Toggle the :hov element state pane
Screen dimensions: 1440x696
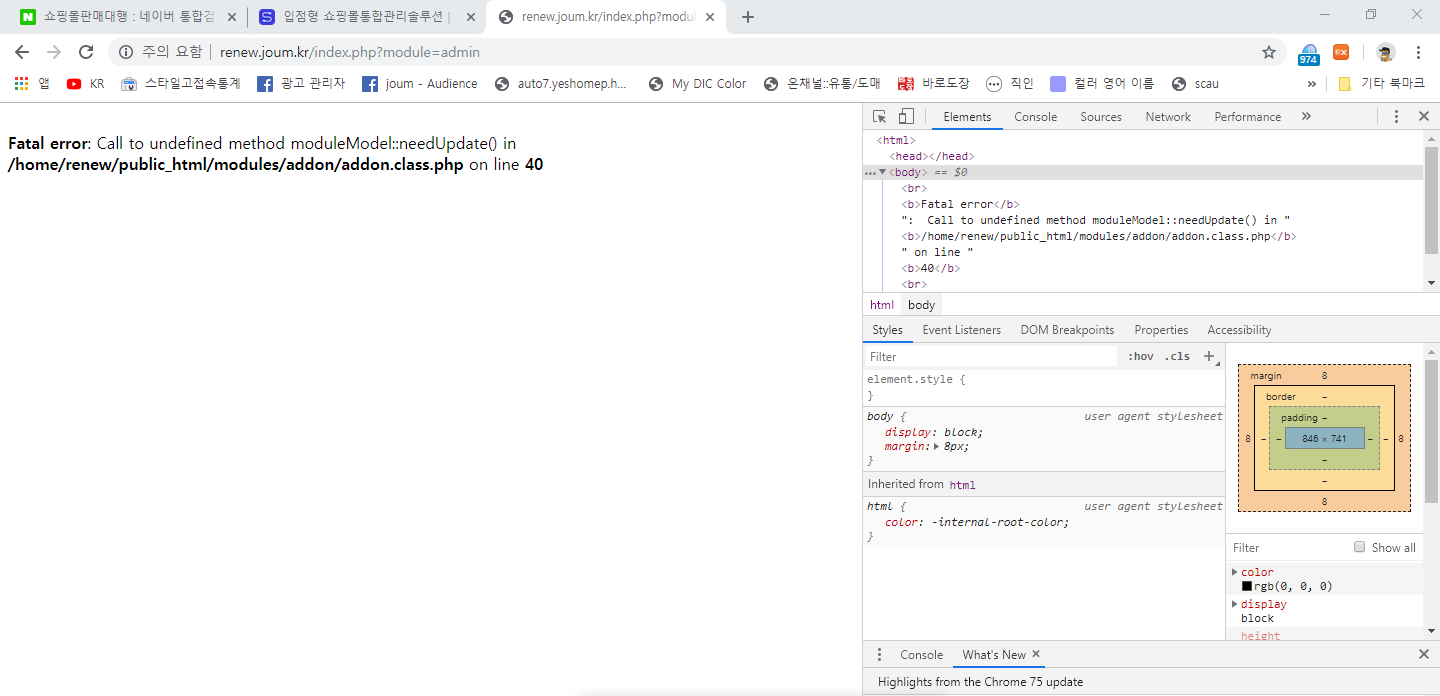(x=1141, y=356)
